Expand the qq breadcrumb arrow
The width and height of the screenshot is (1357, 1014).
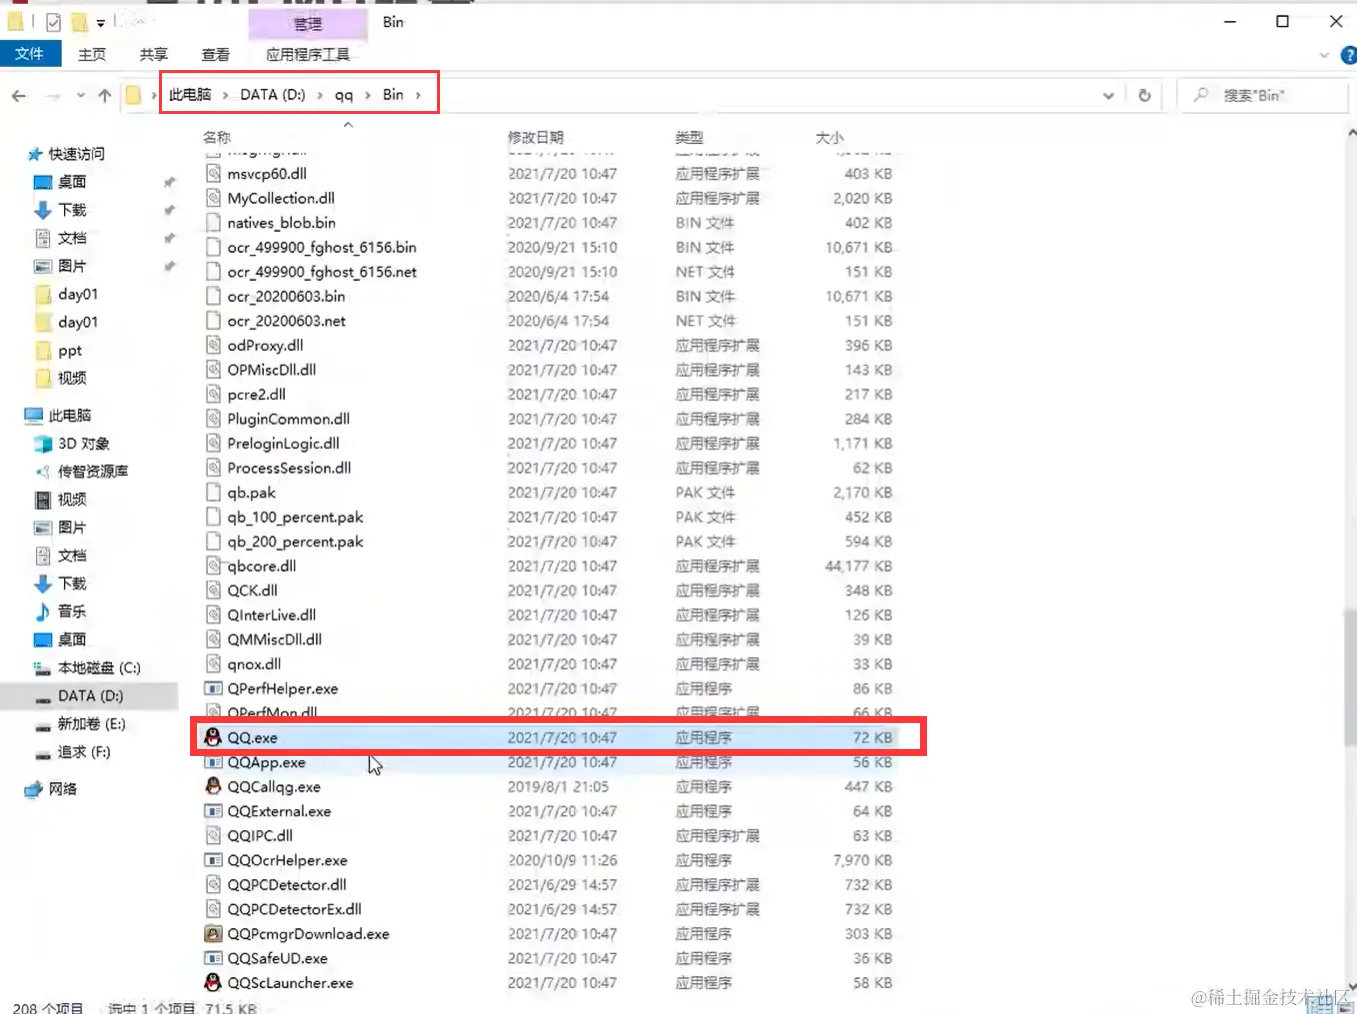pyautogui.click(x=368, y=95)
